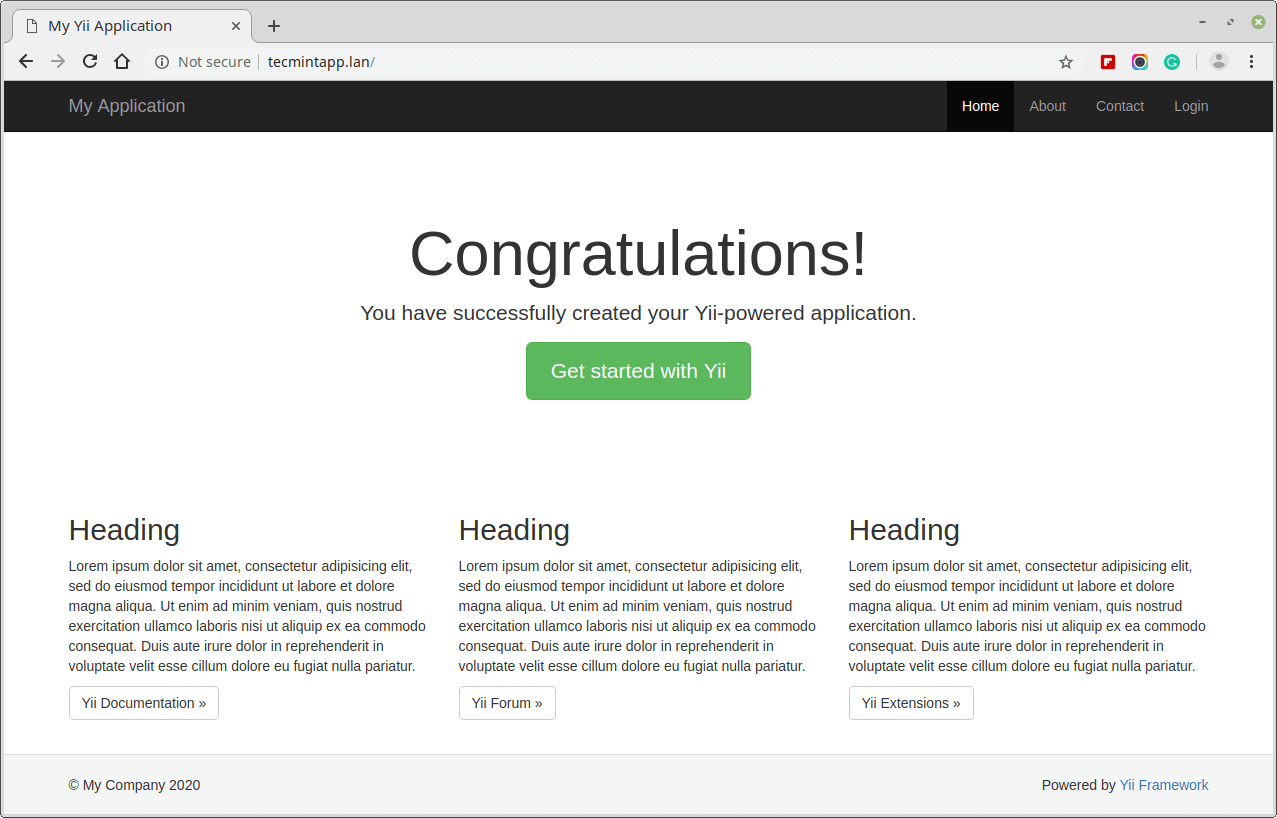
Task: Open the Chrome profile avatar
Action: pyautogui.click(x=1219, y=62)
